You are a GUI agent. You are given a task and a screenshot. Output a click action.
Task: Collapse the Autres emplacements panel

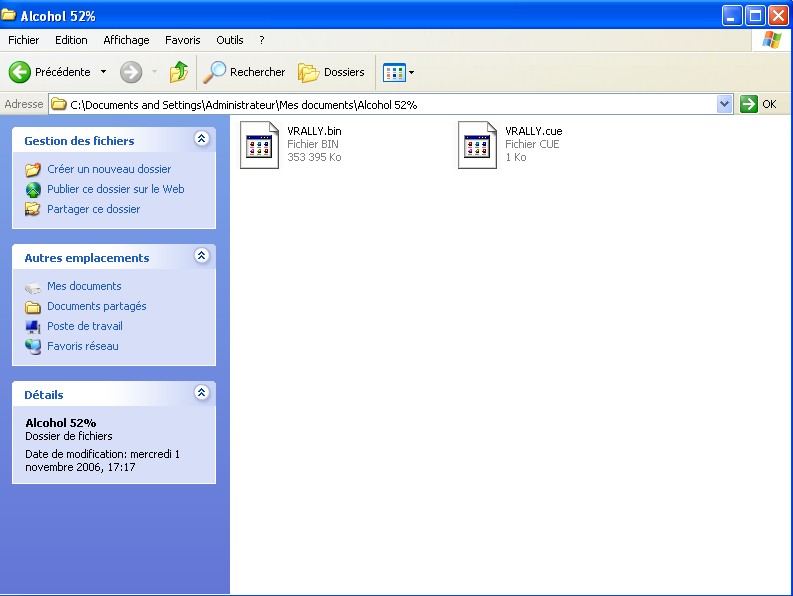coord(201,256)
